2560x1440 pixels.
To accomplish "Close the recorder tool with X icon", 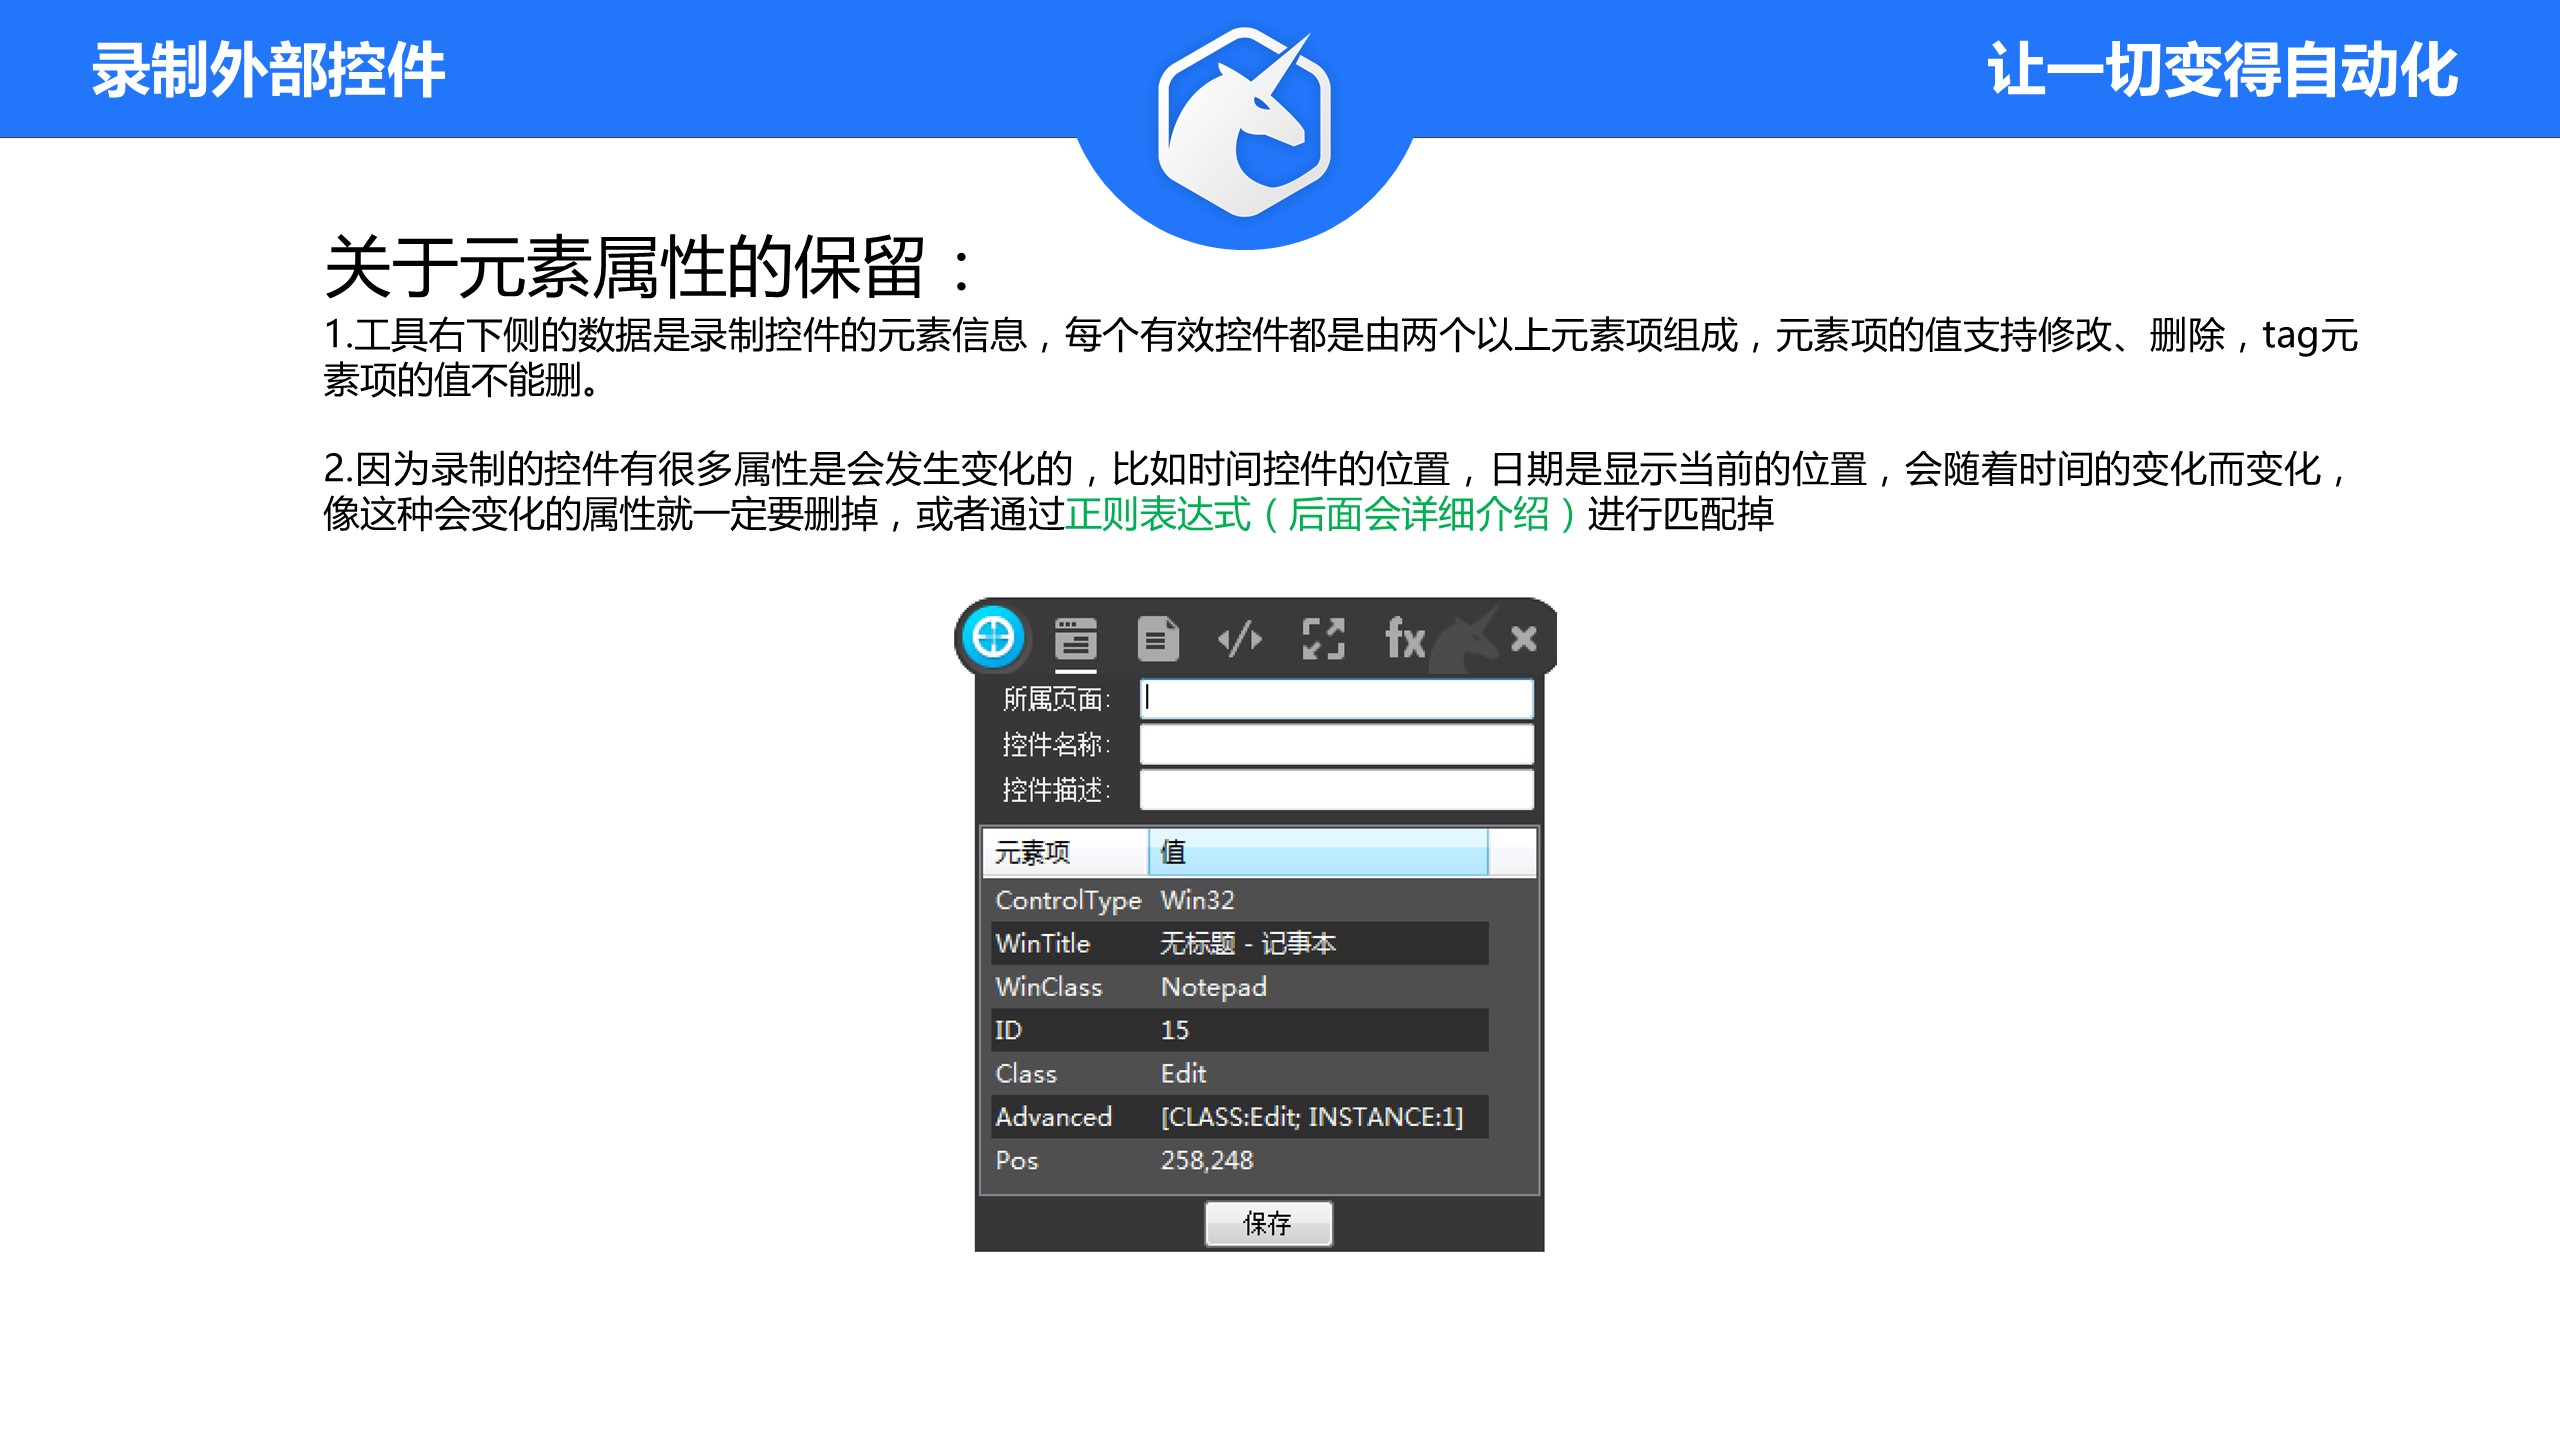I will tap(1523, 638).
